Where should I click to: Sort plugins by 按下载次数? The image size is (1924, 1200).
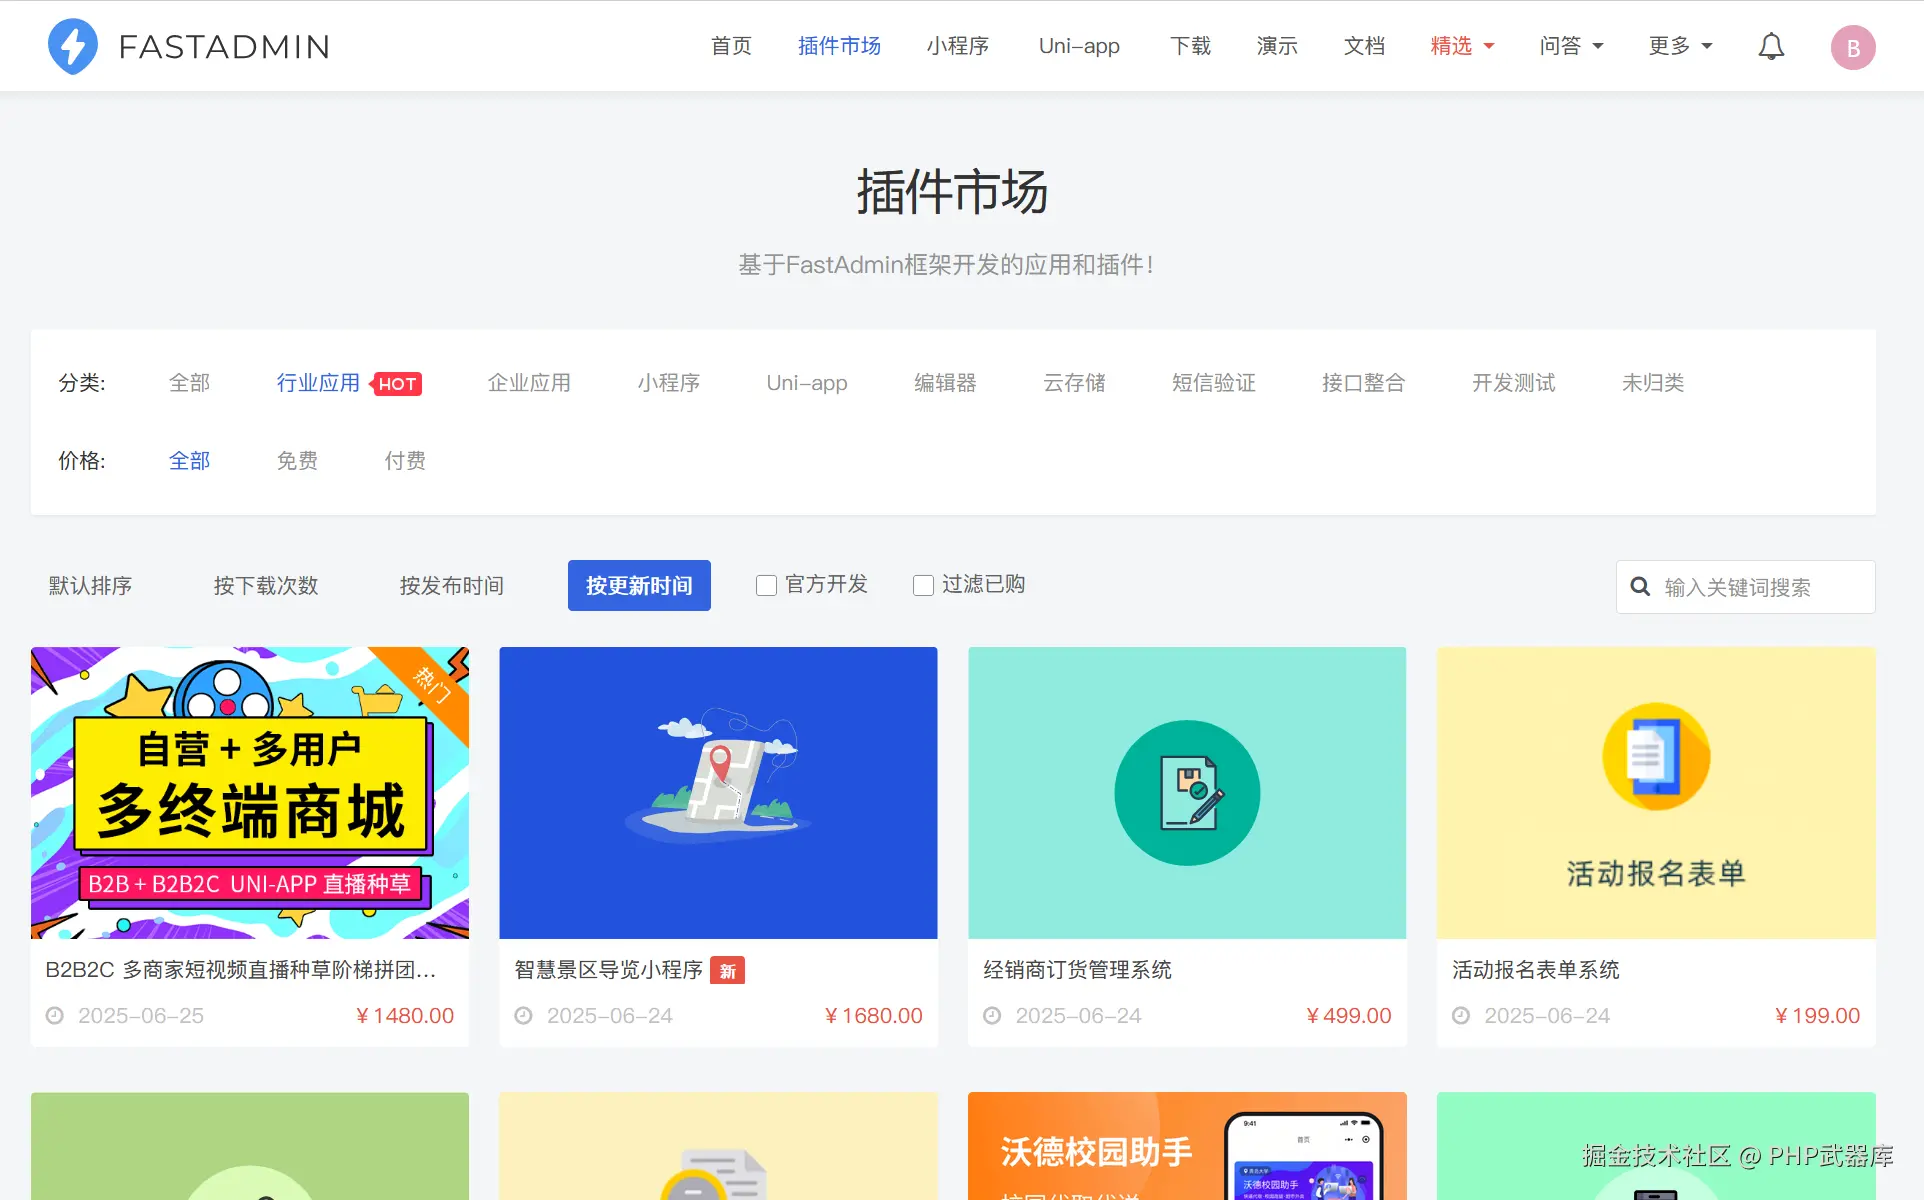pyautogui.click(x=266, y=586)
